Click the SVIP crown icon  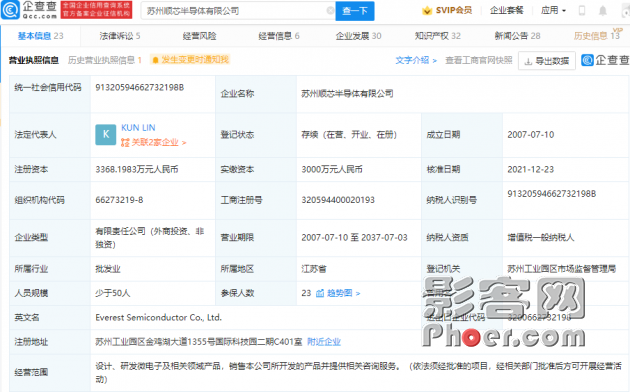click(x=427, y=11)
